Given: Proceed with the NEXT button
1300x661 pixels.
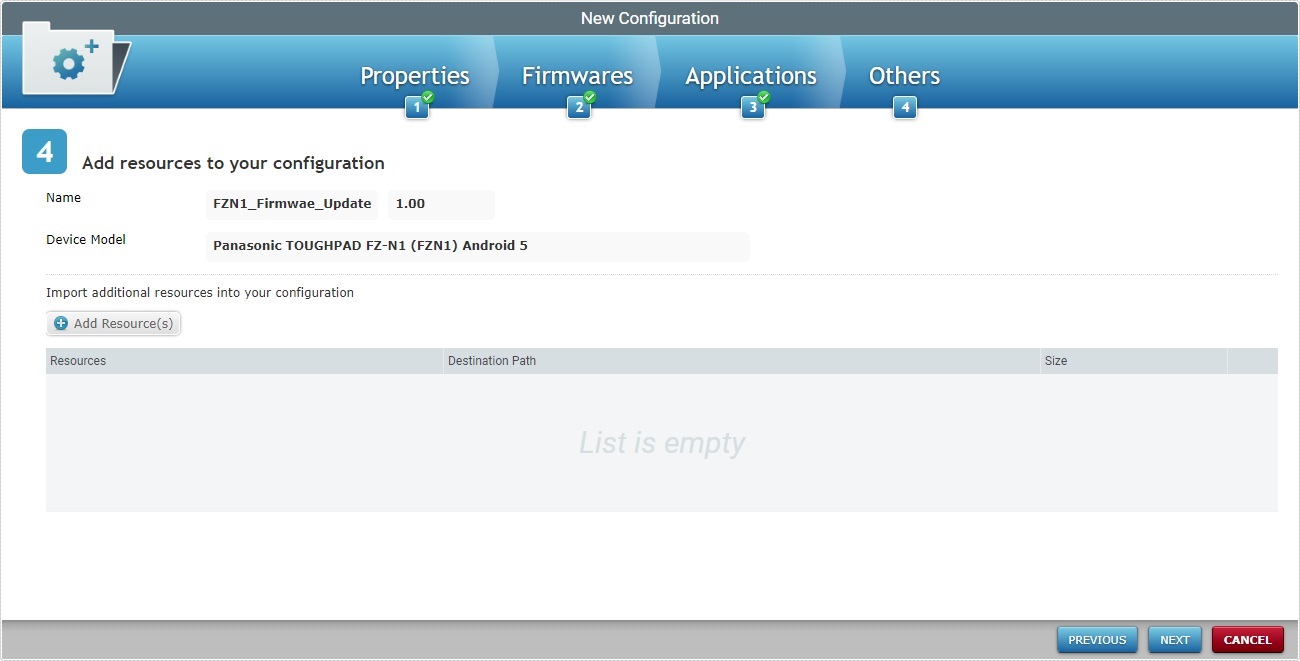Looking at the screenshot, I should pyautogui.click(x=1174, y=640).
